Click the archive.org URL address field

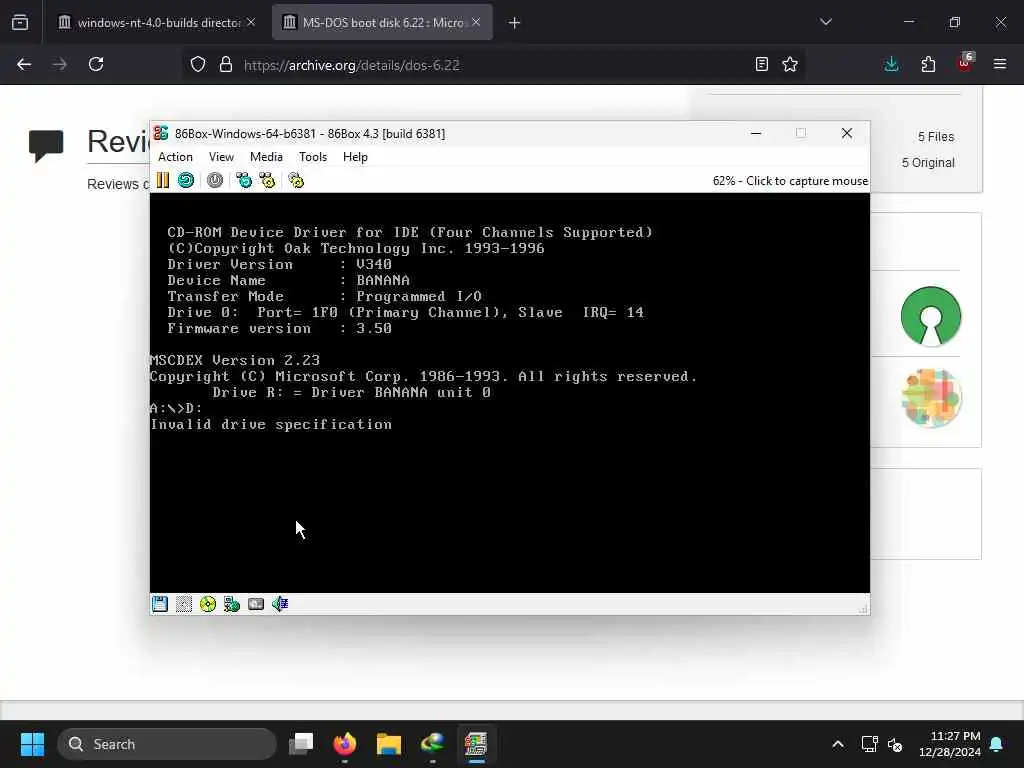point(493,65)
